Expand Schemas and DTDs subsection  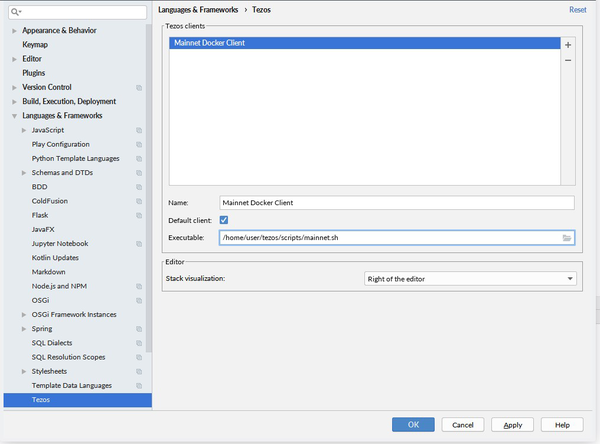[24, 173]
